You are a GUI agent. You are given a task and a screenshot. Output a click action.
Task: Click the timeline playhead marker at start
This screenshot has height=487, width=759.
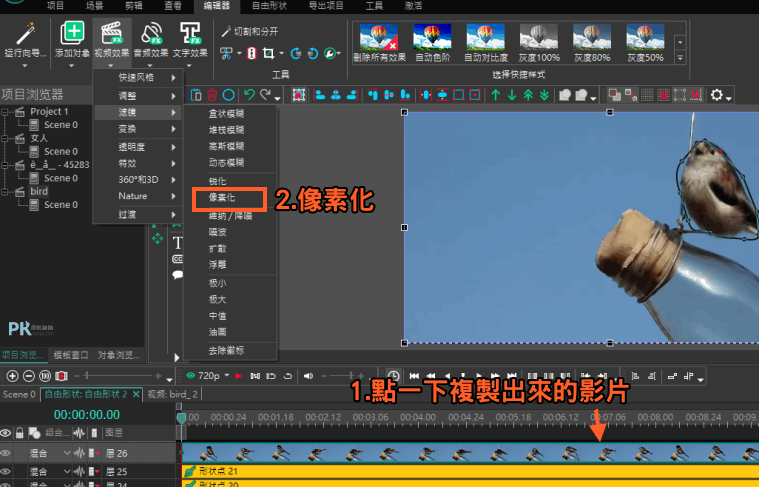181,418
